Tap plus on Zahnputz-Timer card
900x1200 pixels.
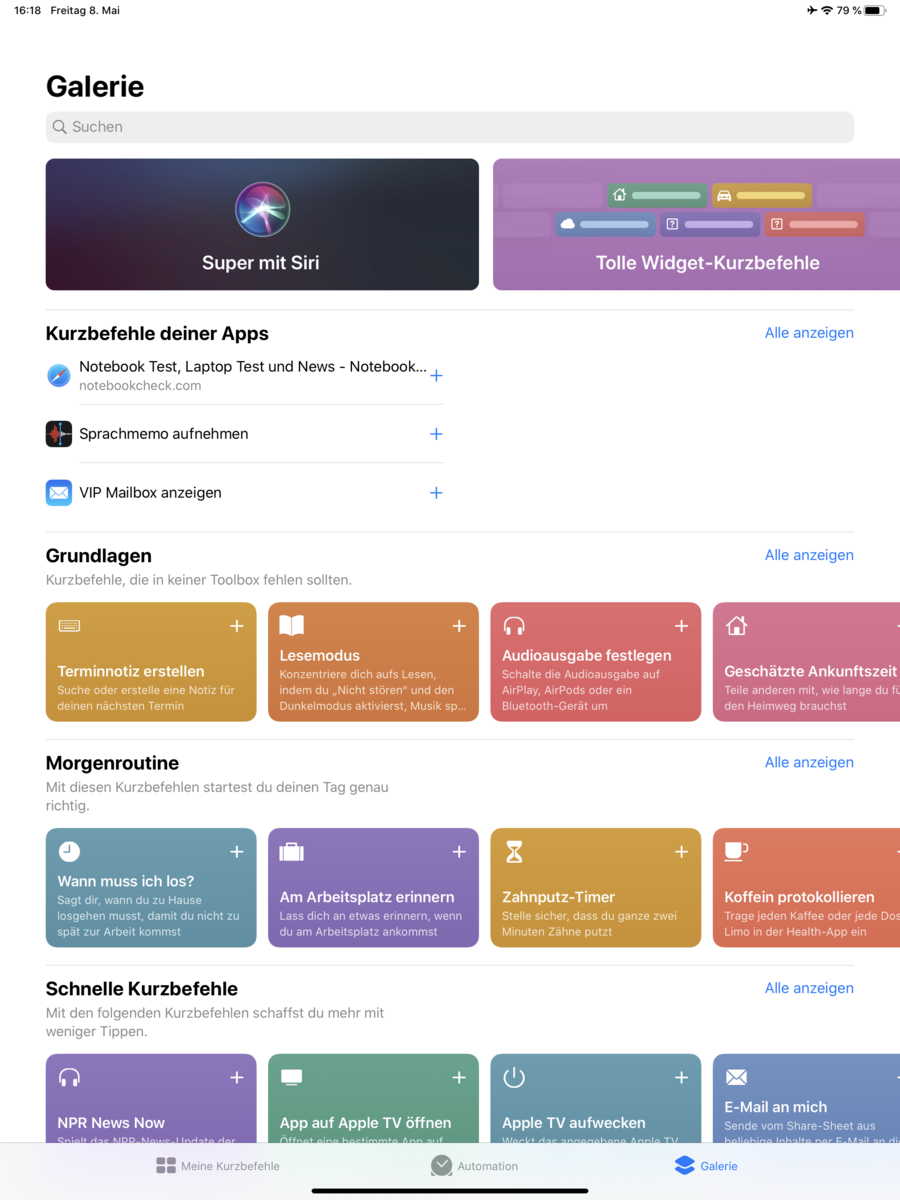[681, 852]
